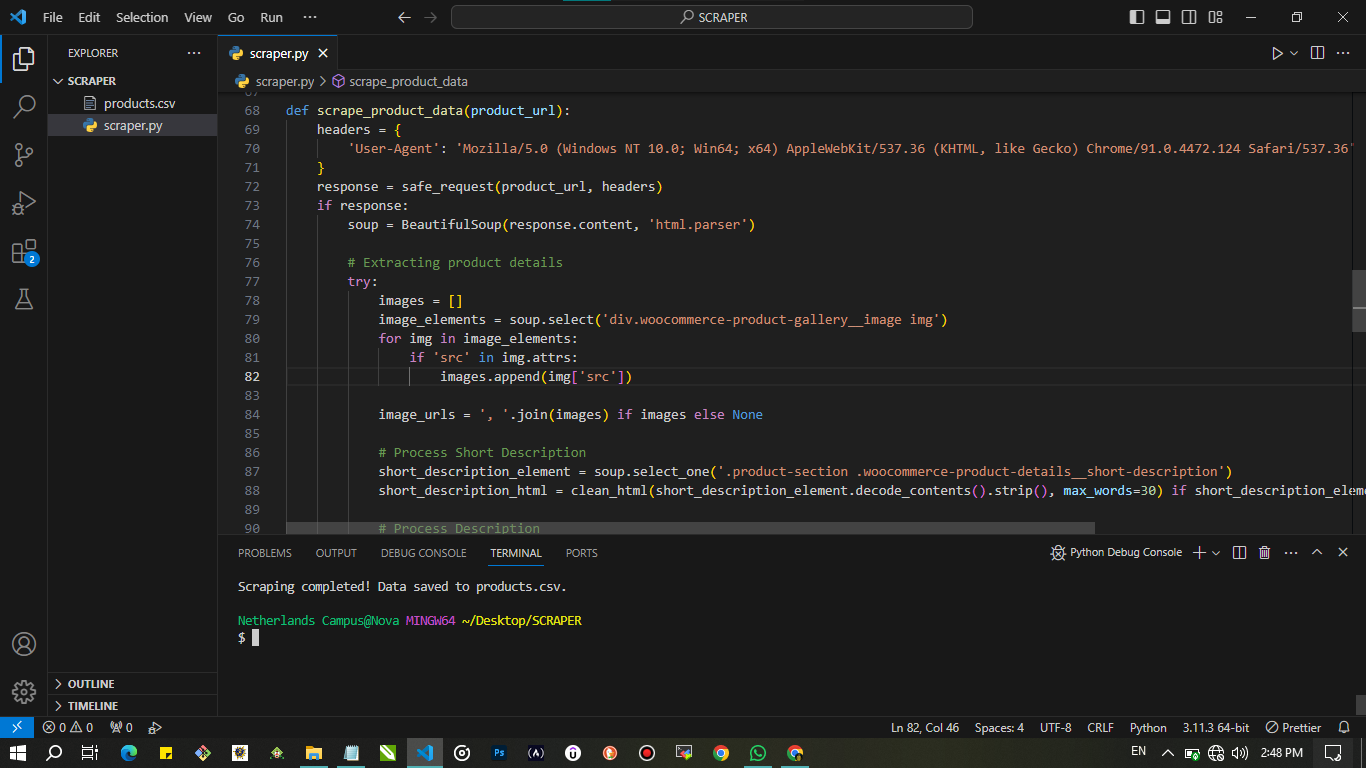Click the forwarded ports indicator in status bar
1366x768 pixels.
click(x=121, y=727)
